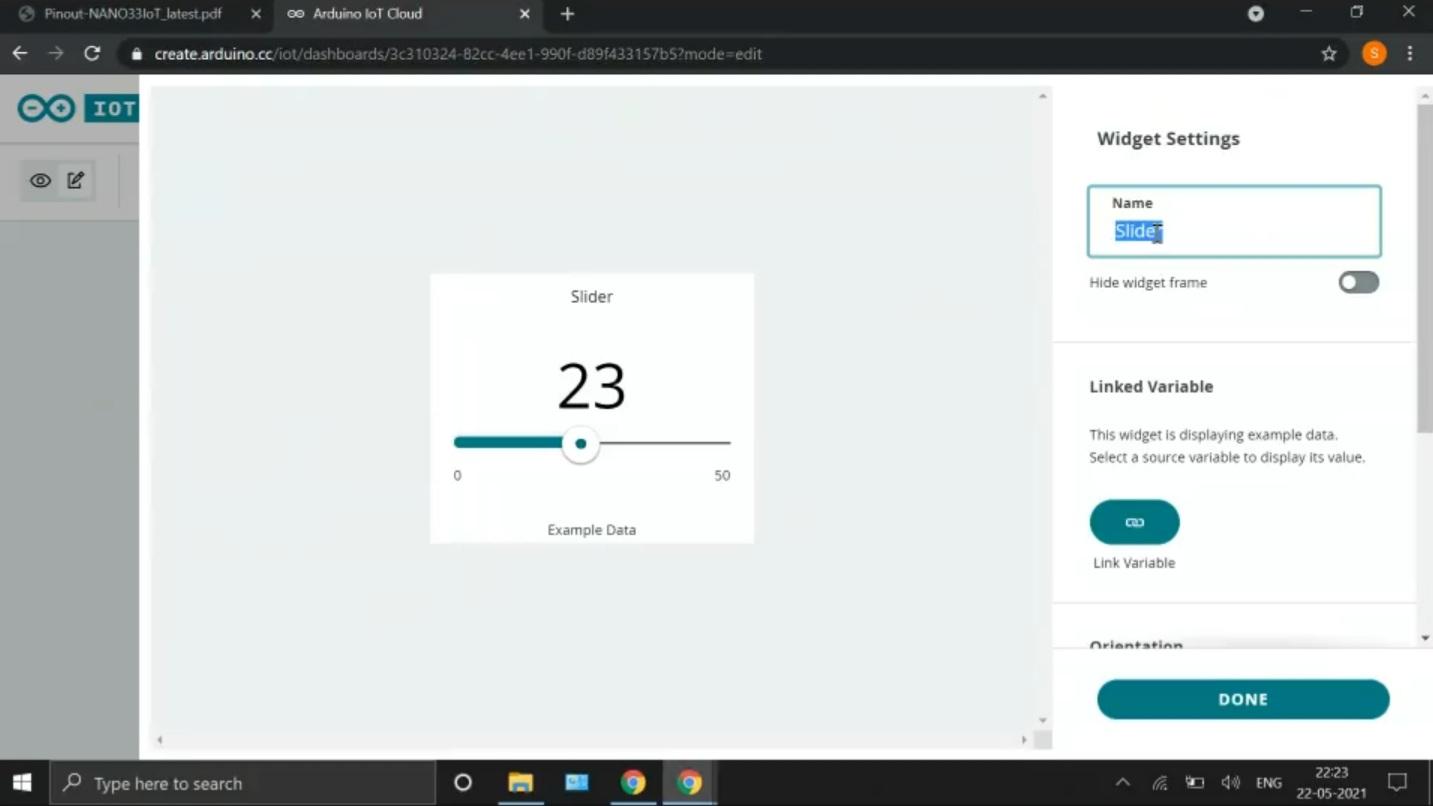Screen dimensions: 1433x806
Task: Click the site padlock icon
Action: point(137,54)
